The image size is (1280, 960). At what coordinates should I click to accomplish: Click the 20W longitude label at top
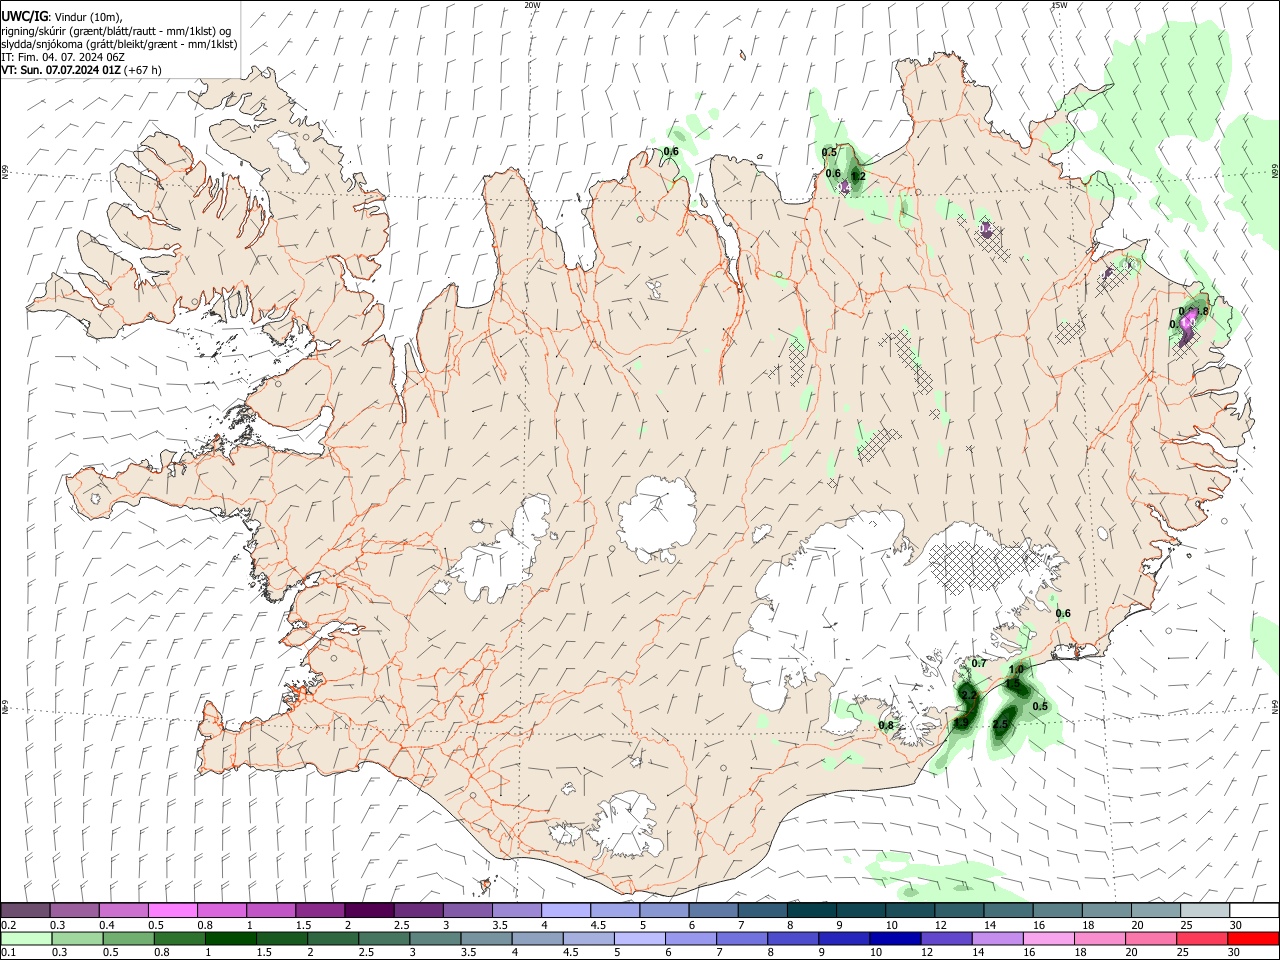coord(532,5)
